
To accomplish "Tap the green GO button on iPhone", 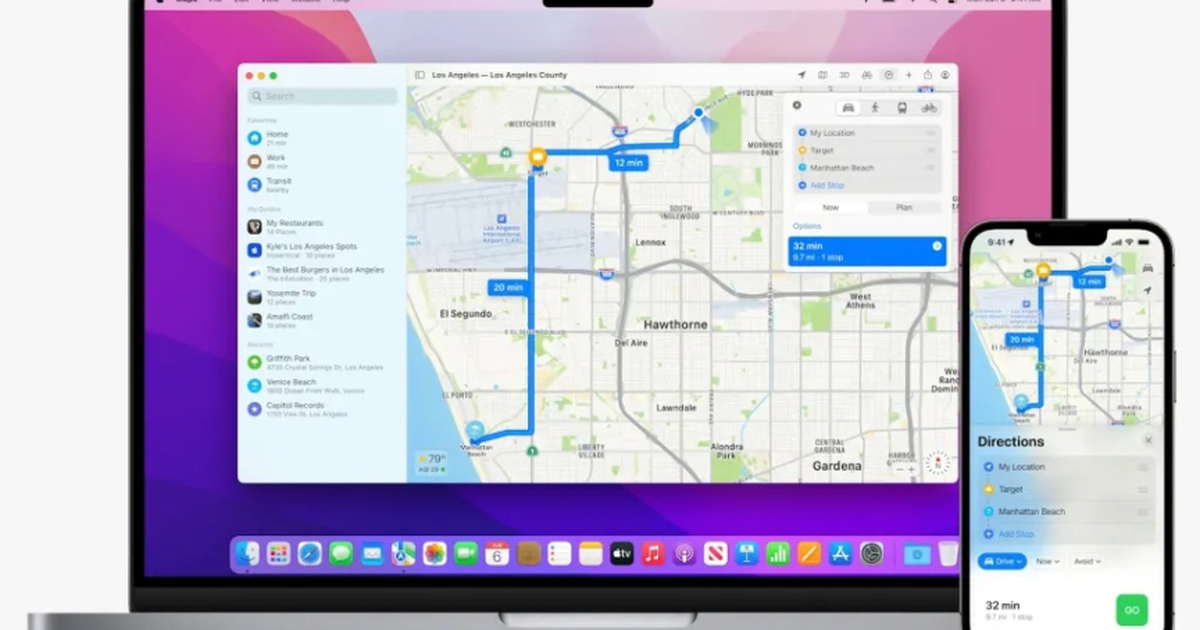I will [1132, 609].
